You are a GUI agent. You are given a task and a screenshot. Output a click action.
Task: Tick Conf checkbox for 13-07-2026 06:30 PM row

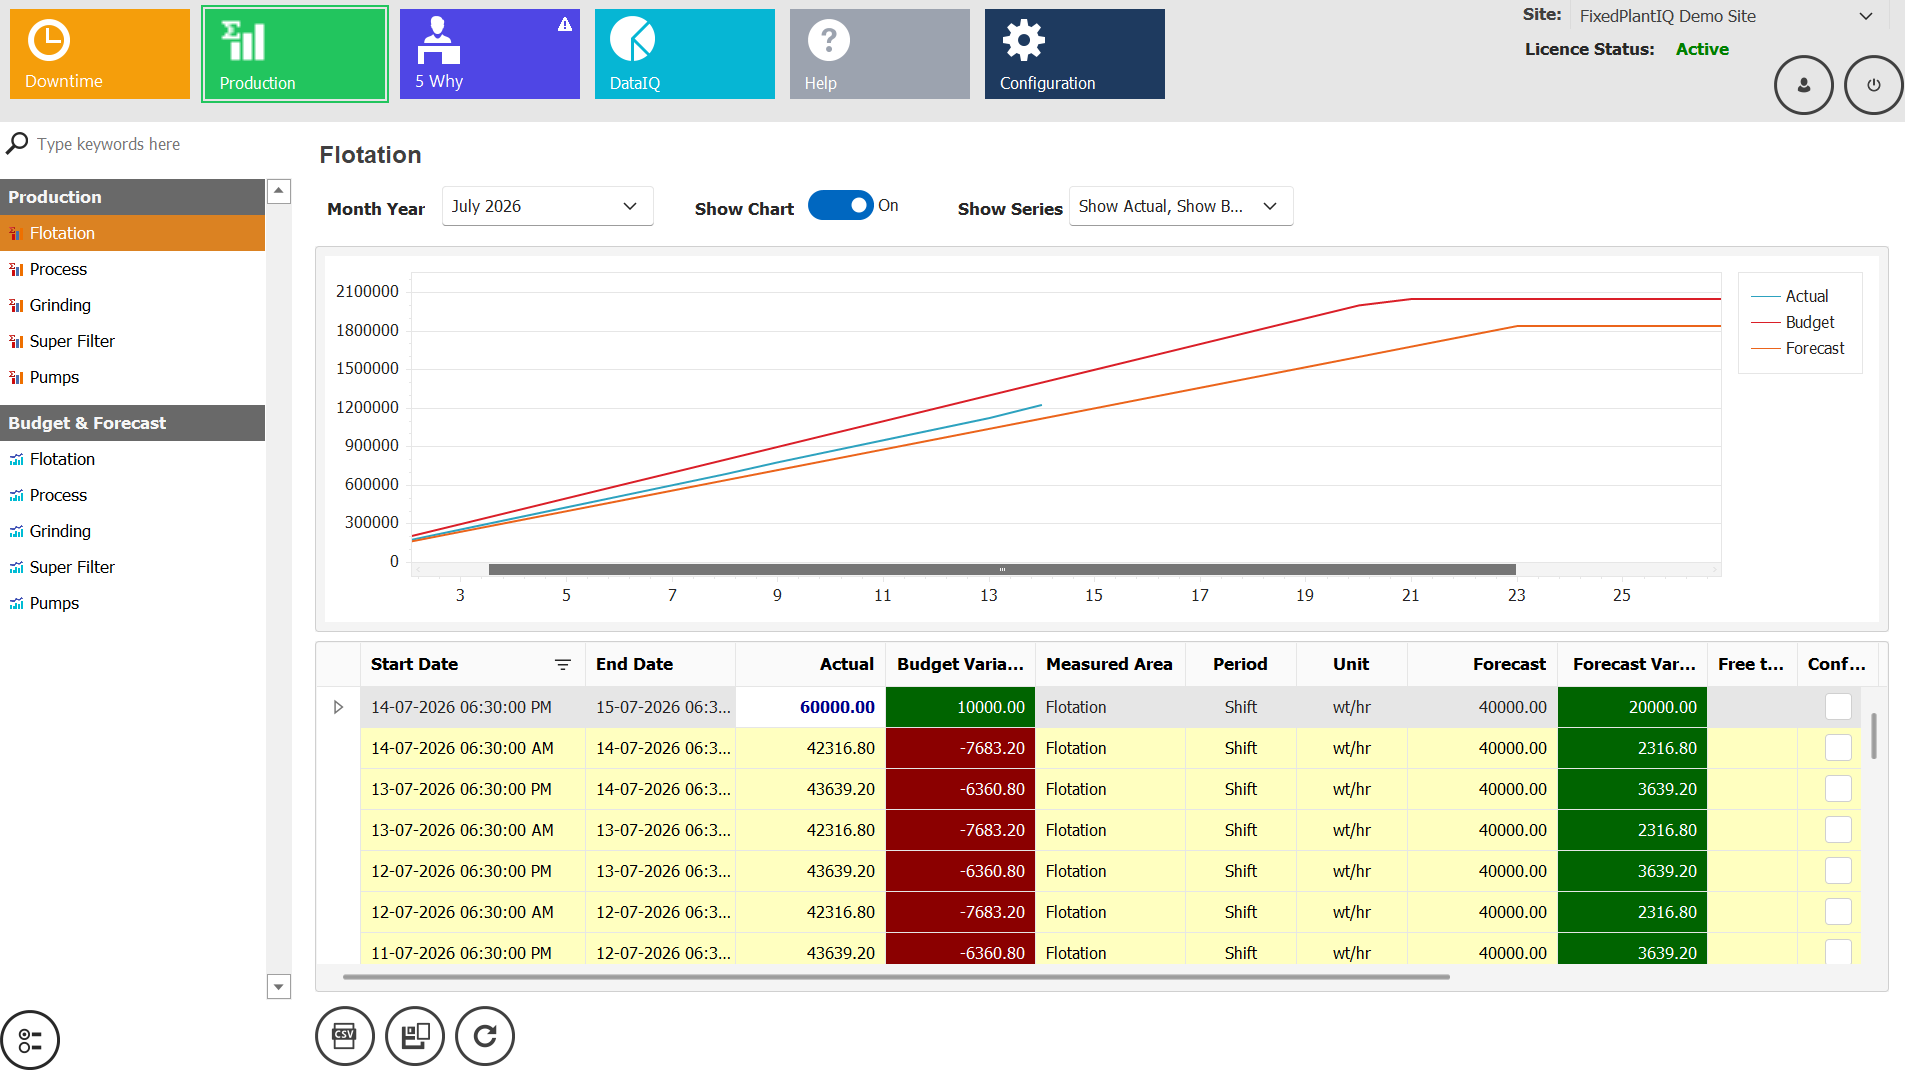(1838, 788)
